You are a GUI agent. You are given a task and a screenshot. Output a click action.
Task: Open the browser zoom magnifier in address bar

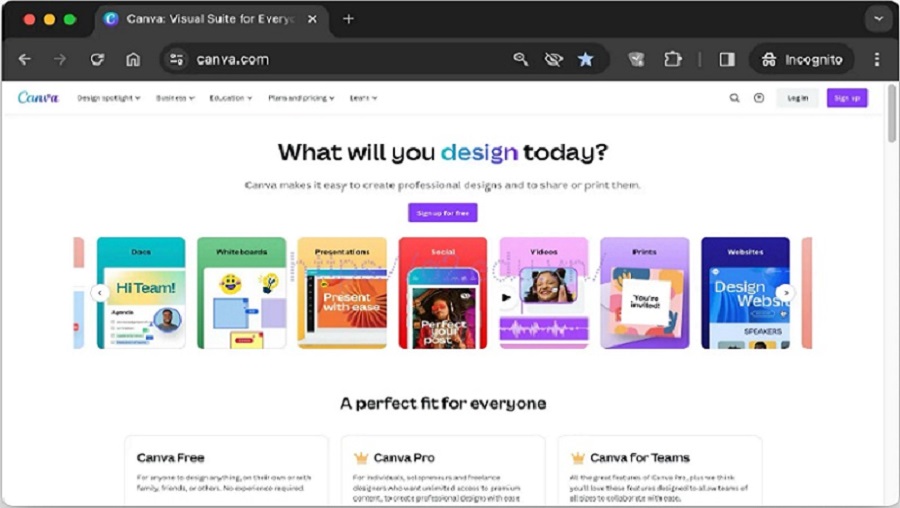point(521,59)
